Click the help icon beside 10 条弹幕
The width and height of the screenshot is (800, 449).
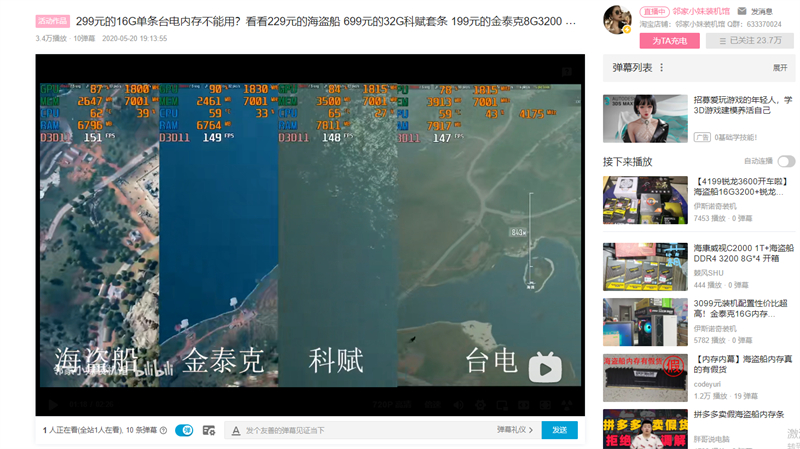(163, 430)
